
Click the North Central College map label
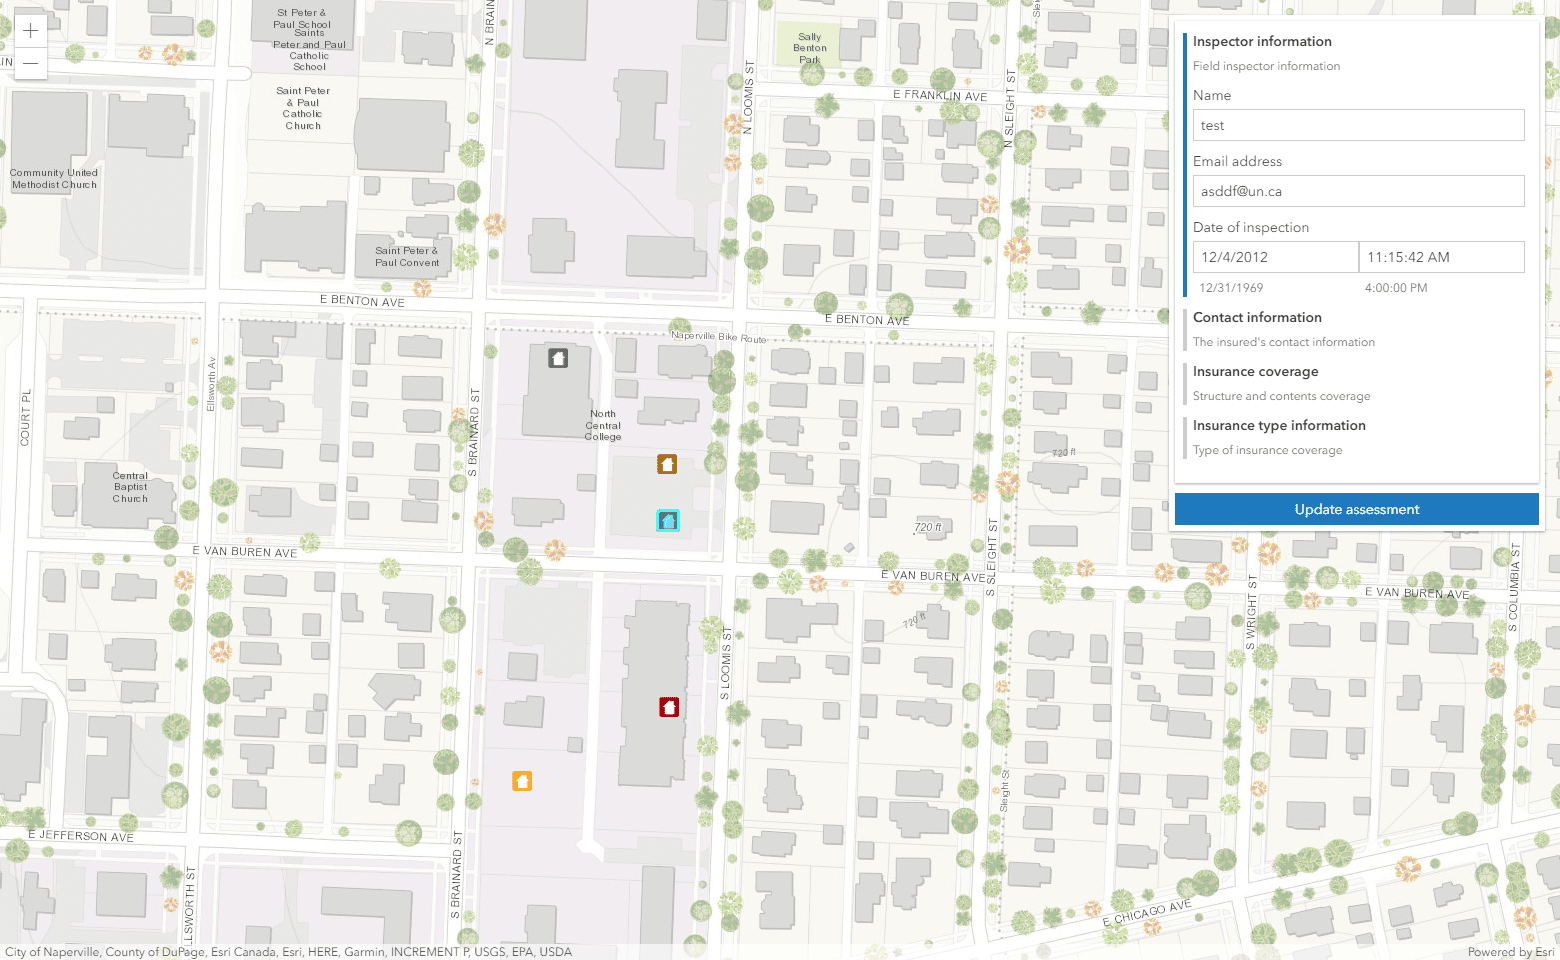[603, 425]
